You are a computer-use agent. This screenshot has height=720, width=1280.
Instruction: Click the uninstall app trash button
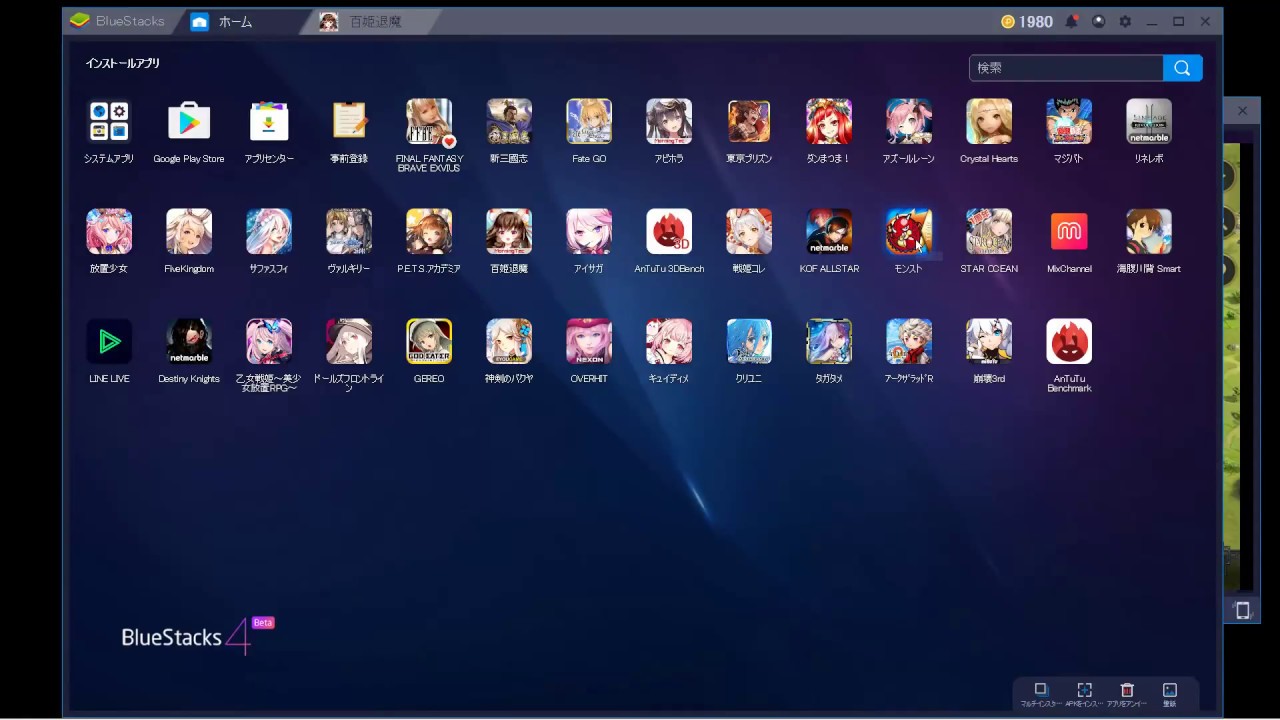coord(1127,694)
